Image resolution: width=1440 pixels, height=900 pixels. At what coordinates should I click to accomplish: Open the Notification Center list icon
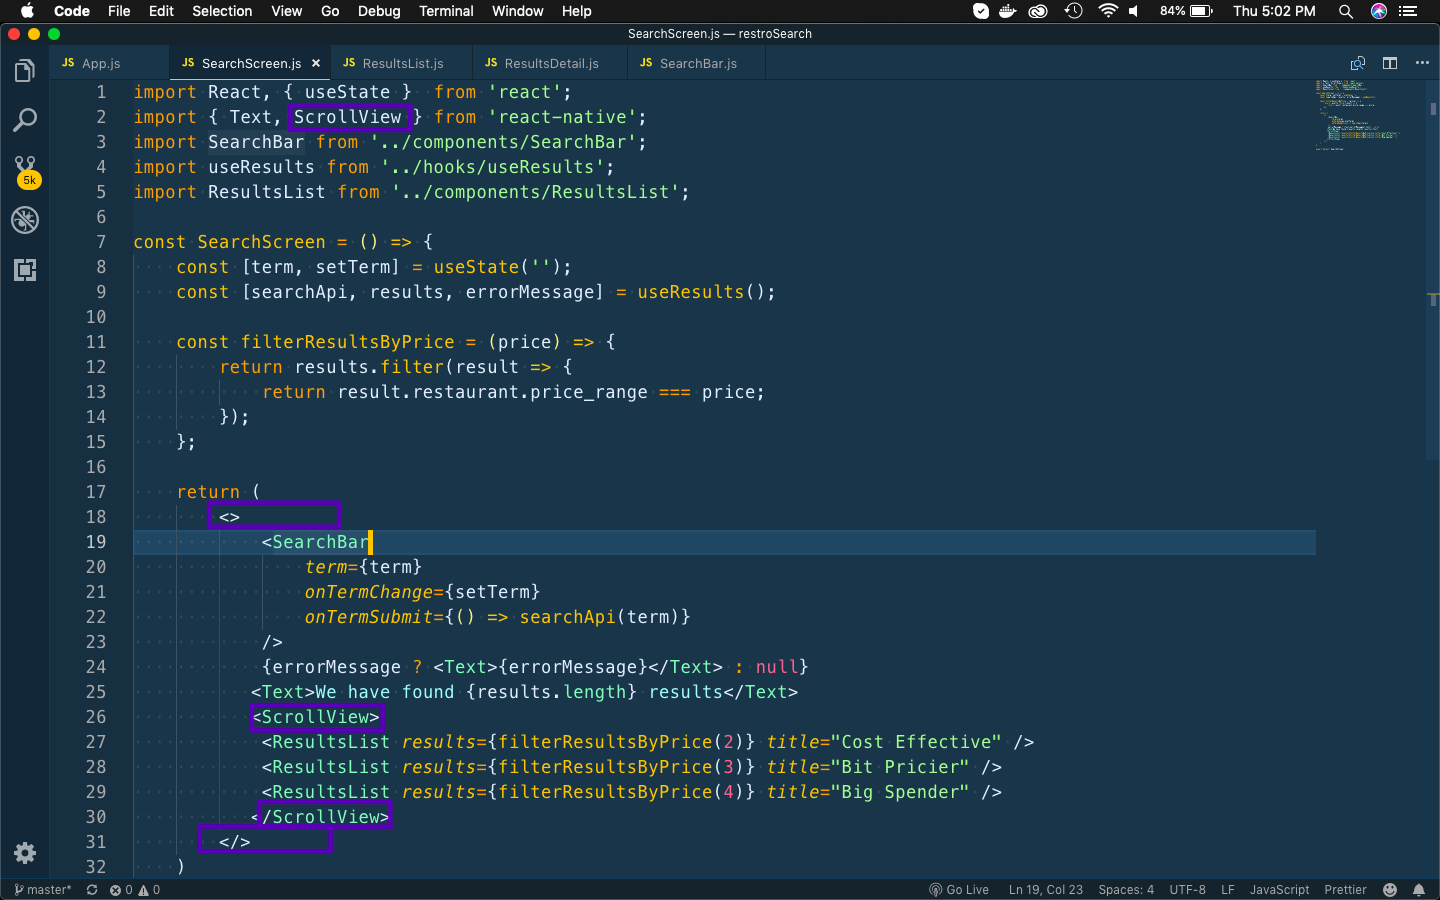(x=1408, y=11)
